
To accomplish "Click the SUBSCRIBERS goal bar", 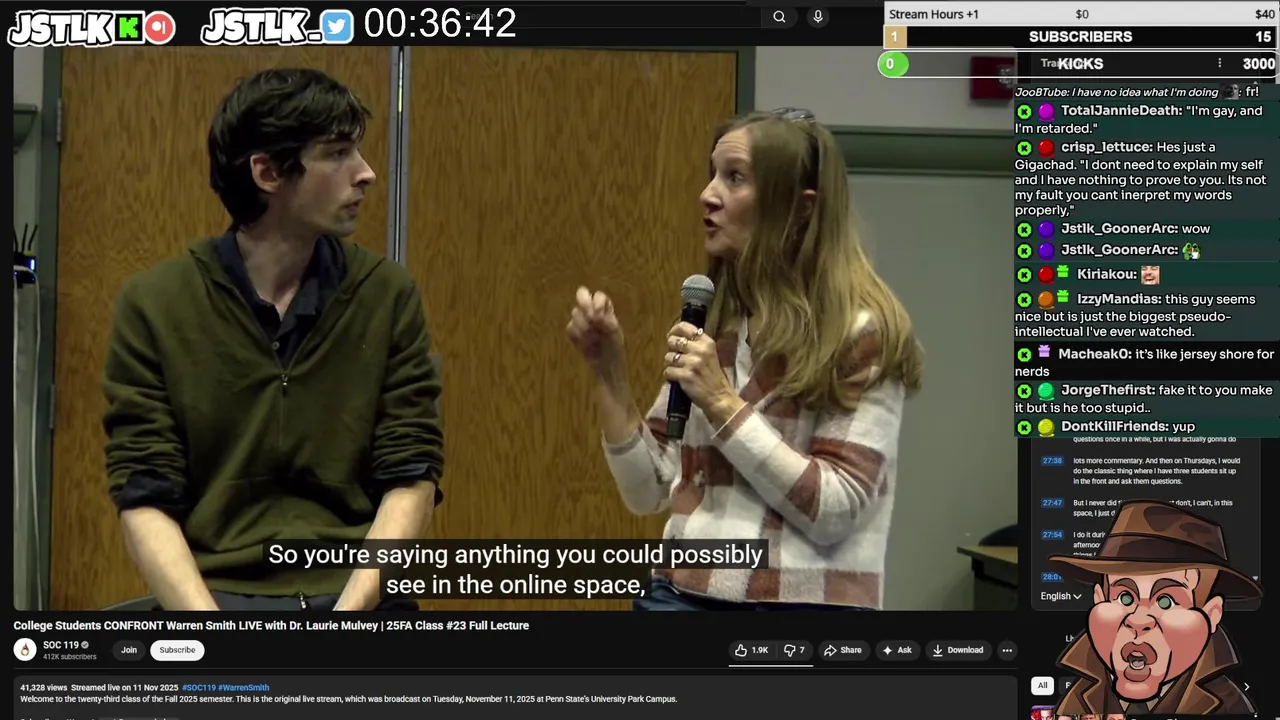I will pyautogui.click(x=1080, y=37).
